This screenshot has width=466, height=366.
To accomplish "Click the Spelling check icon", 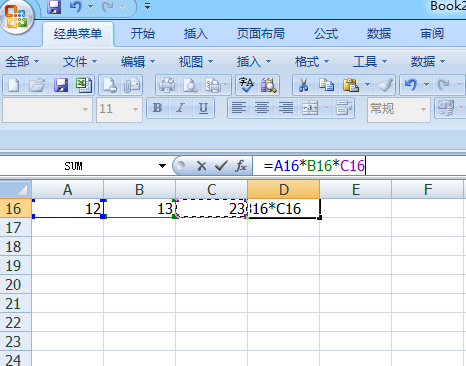I will coord(247,85).
